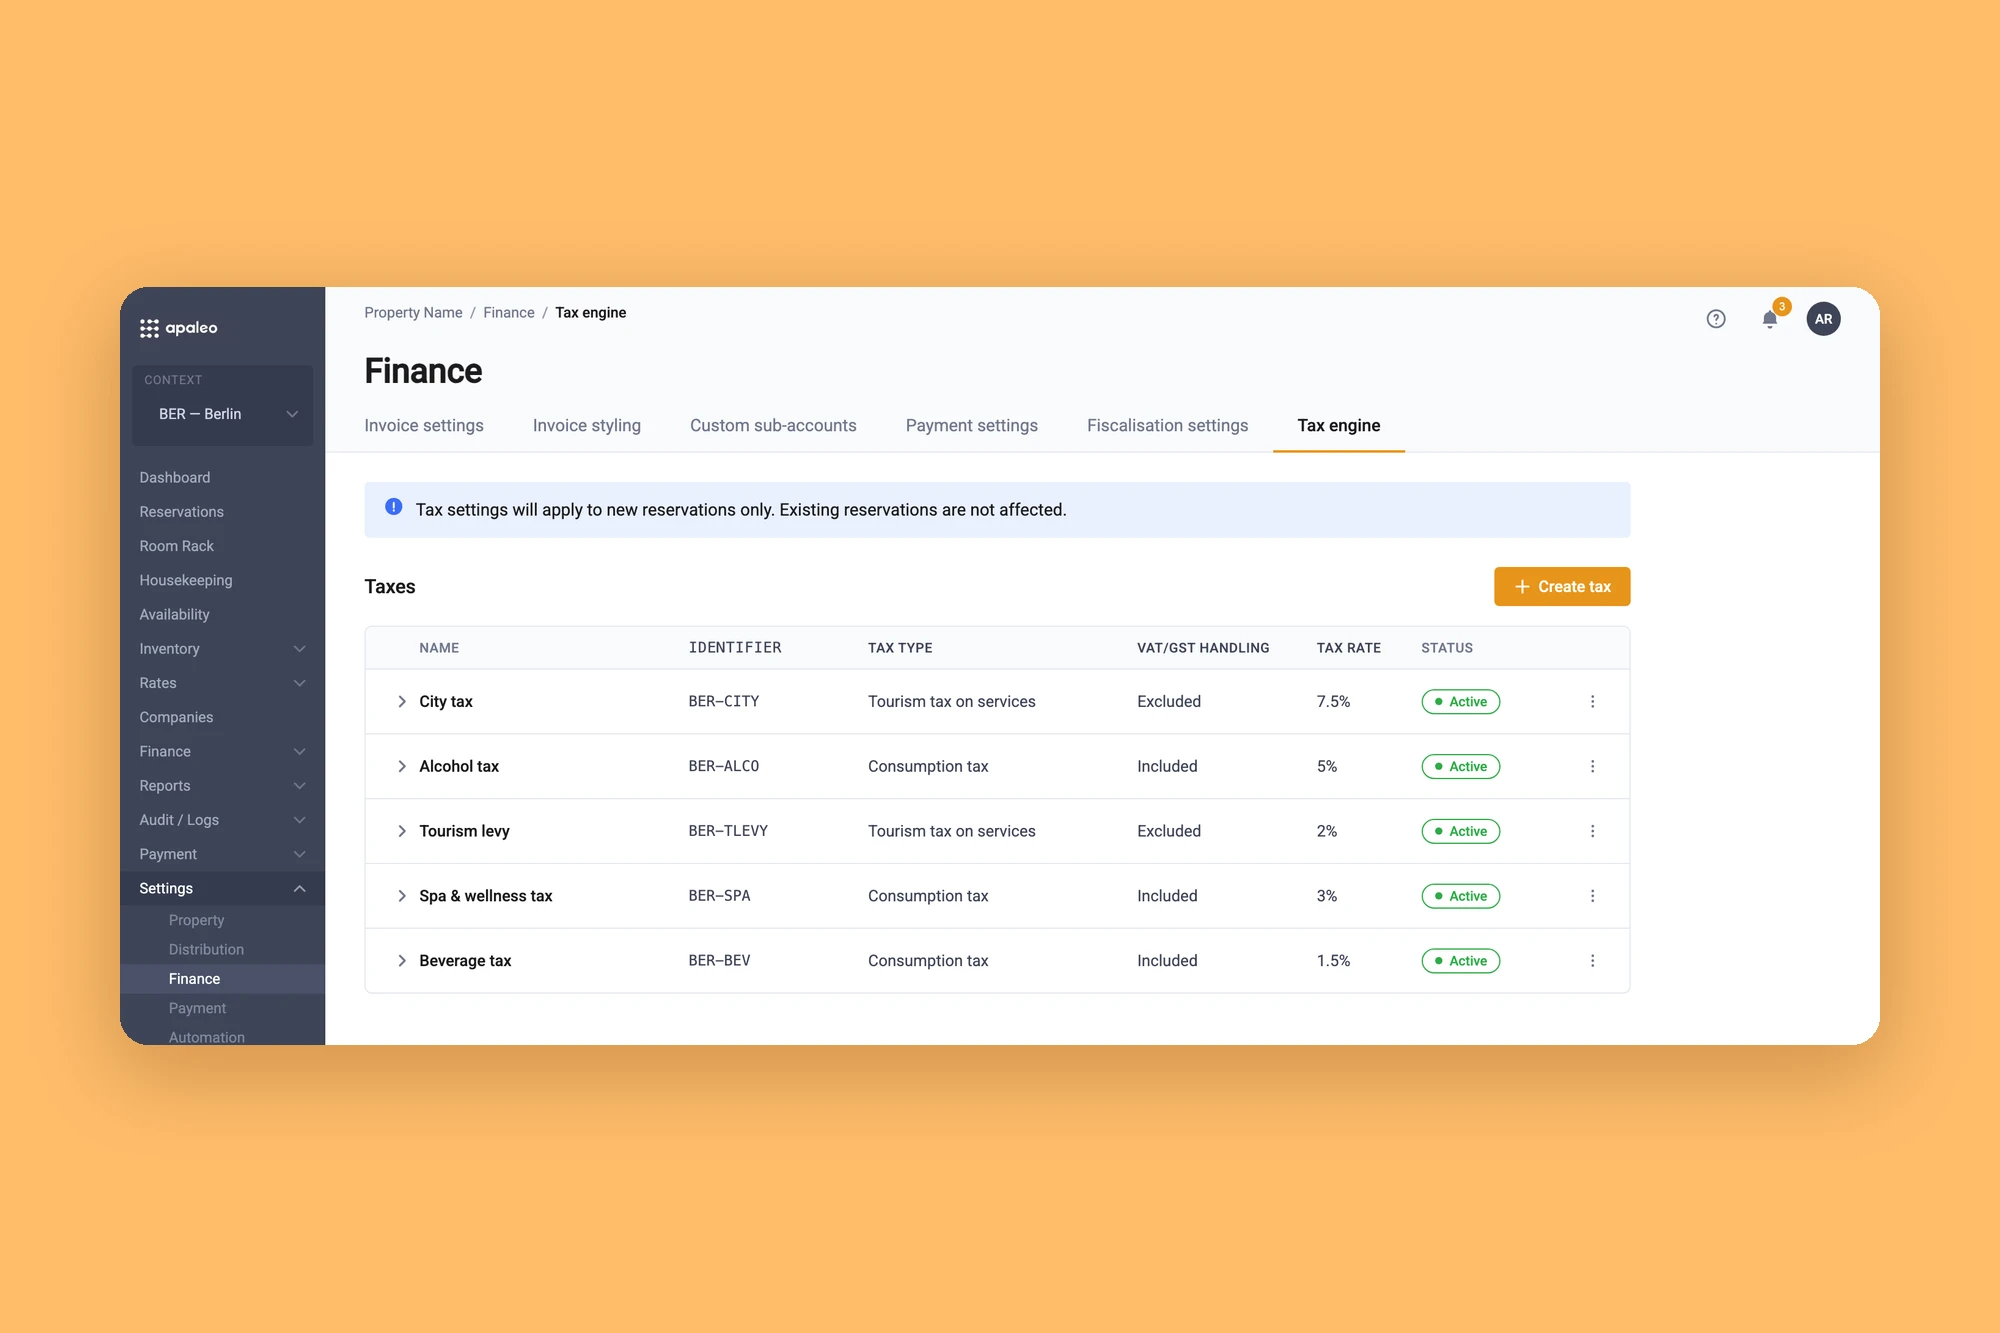Expand the Tourism levy row
The width and height of the screenshot is (2000, 1333).
pos(402,832)
